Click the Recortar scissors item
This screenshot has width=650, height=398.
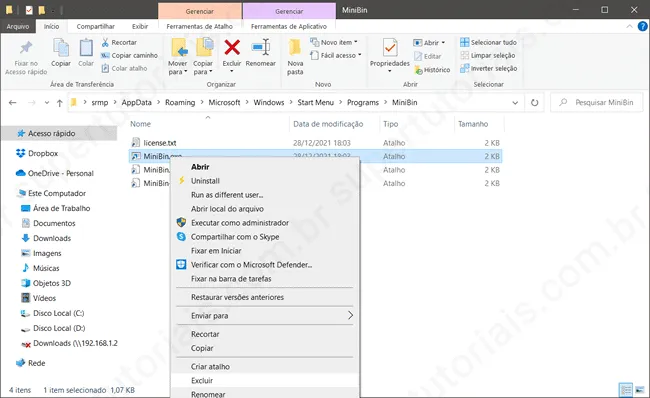(x=119, y=42)
